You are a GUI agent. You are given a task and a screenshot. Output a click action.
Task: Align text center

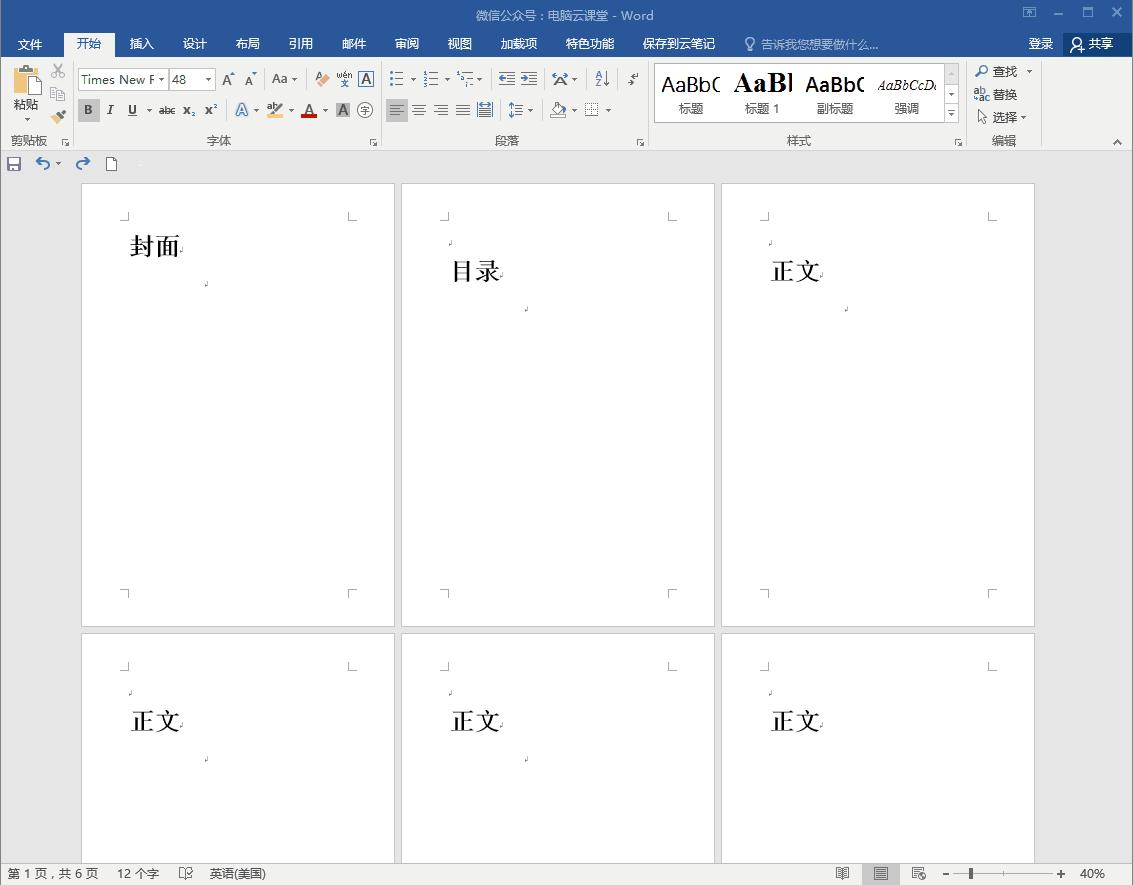pos(418,110)
